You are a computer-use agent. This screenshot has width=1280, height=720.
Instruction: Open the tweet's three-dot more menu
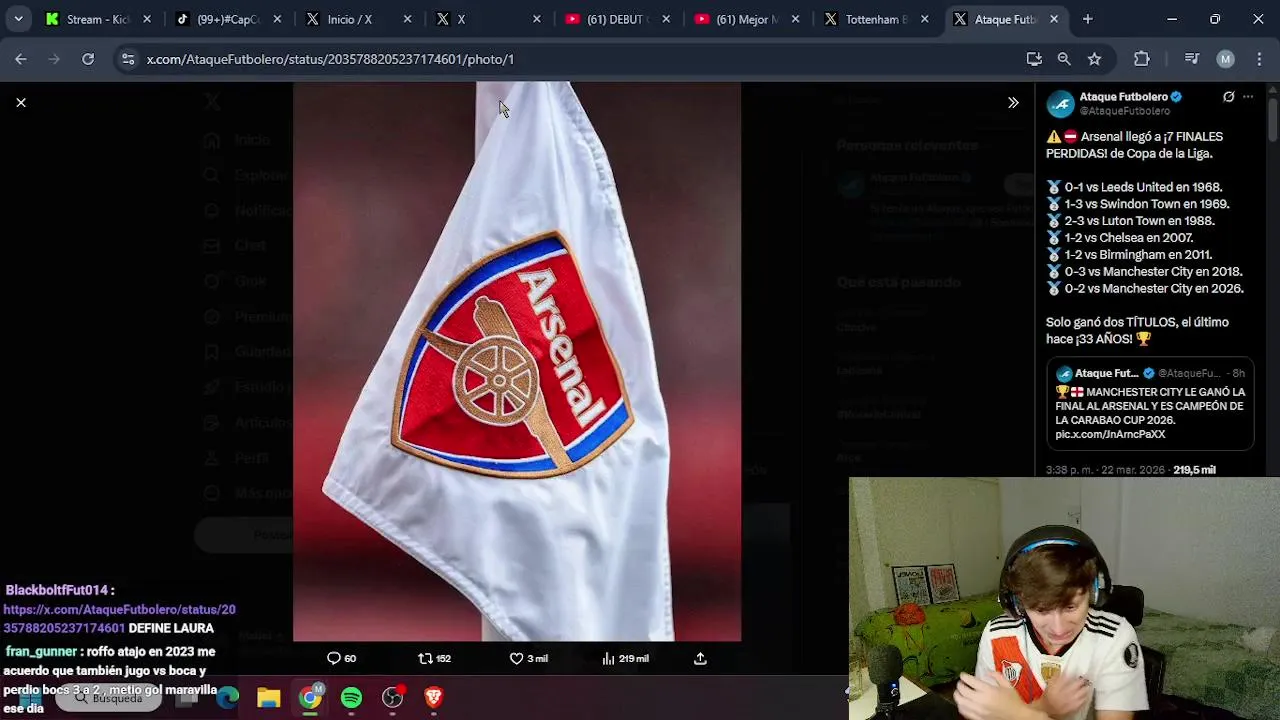coord(1248,97)
